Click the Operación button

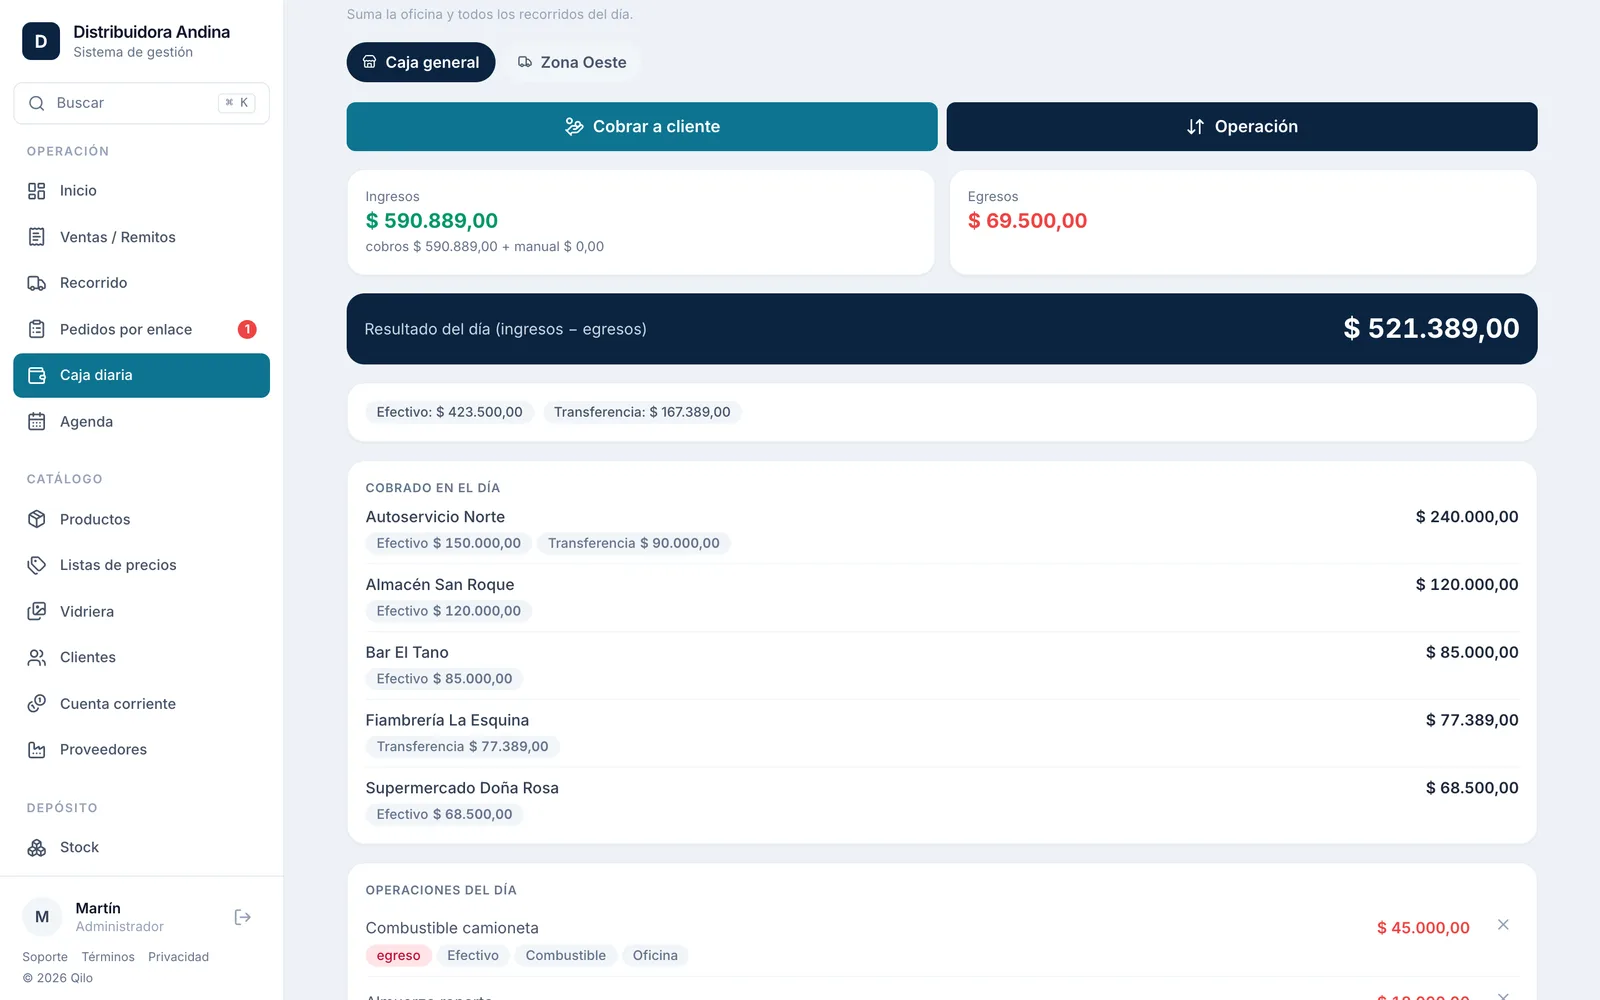(x=1242, y=127)
